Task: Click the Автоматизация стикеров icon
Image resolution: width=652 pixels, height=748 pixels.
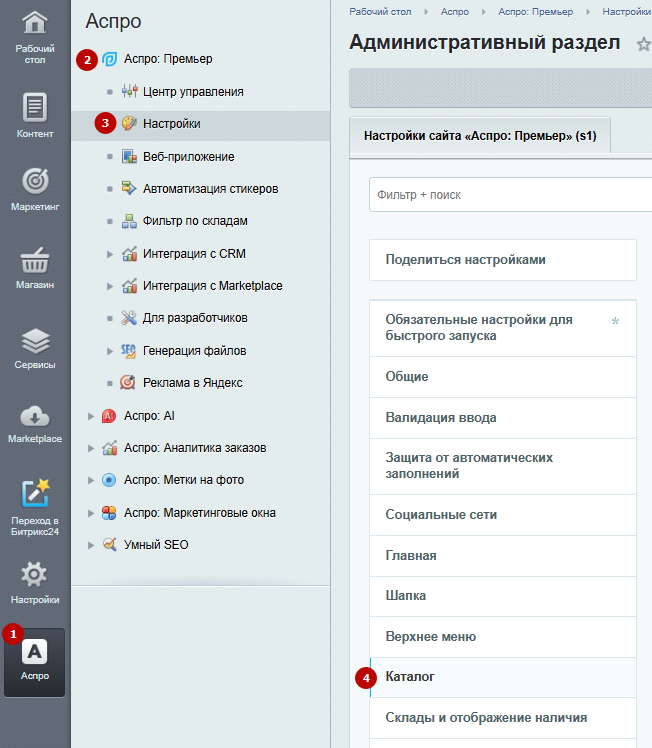Action: tap(129, 188)
